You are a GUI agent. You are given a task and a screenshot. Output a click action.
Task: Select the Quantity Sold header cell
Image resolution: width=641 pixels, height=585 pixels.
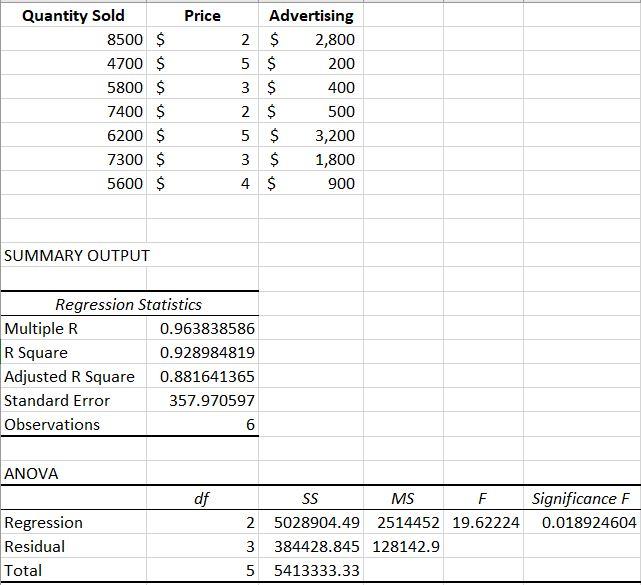(73, 16)
